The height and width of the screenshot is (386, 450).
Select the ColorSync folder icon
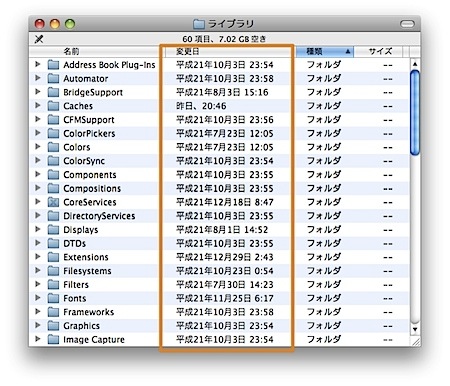(53, 161)
